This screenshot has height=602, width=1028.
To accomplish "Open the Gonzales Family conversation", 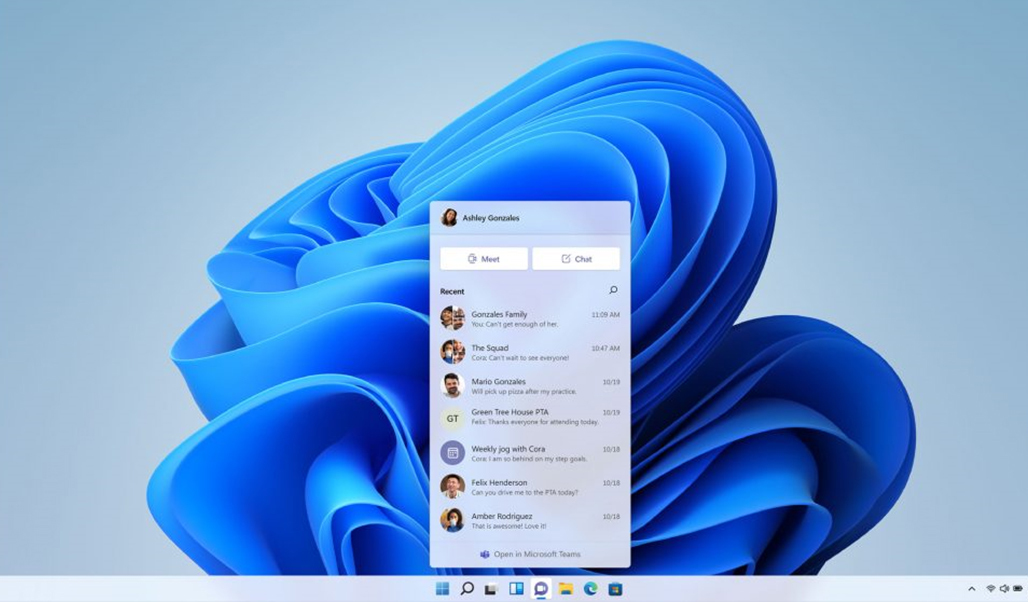I will 530,319.
